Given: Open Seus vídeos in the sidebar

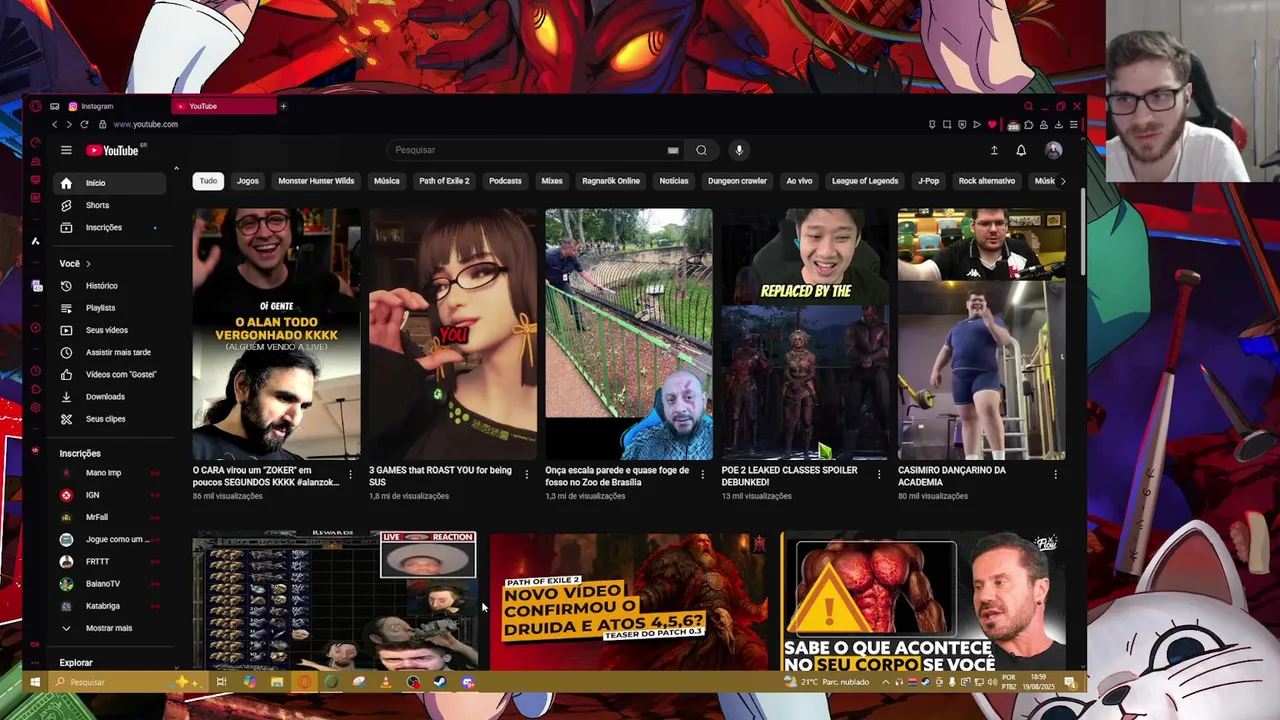Looking at the screenshot, I should pos(110,330).
